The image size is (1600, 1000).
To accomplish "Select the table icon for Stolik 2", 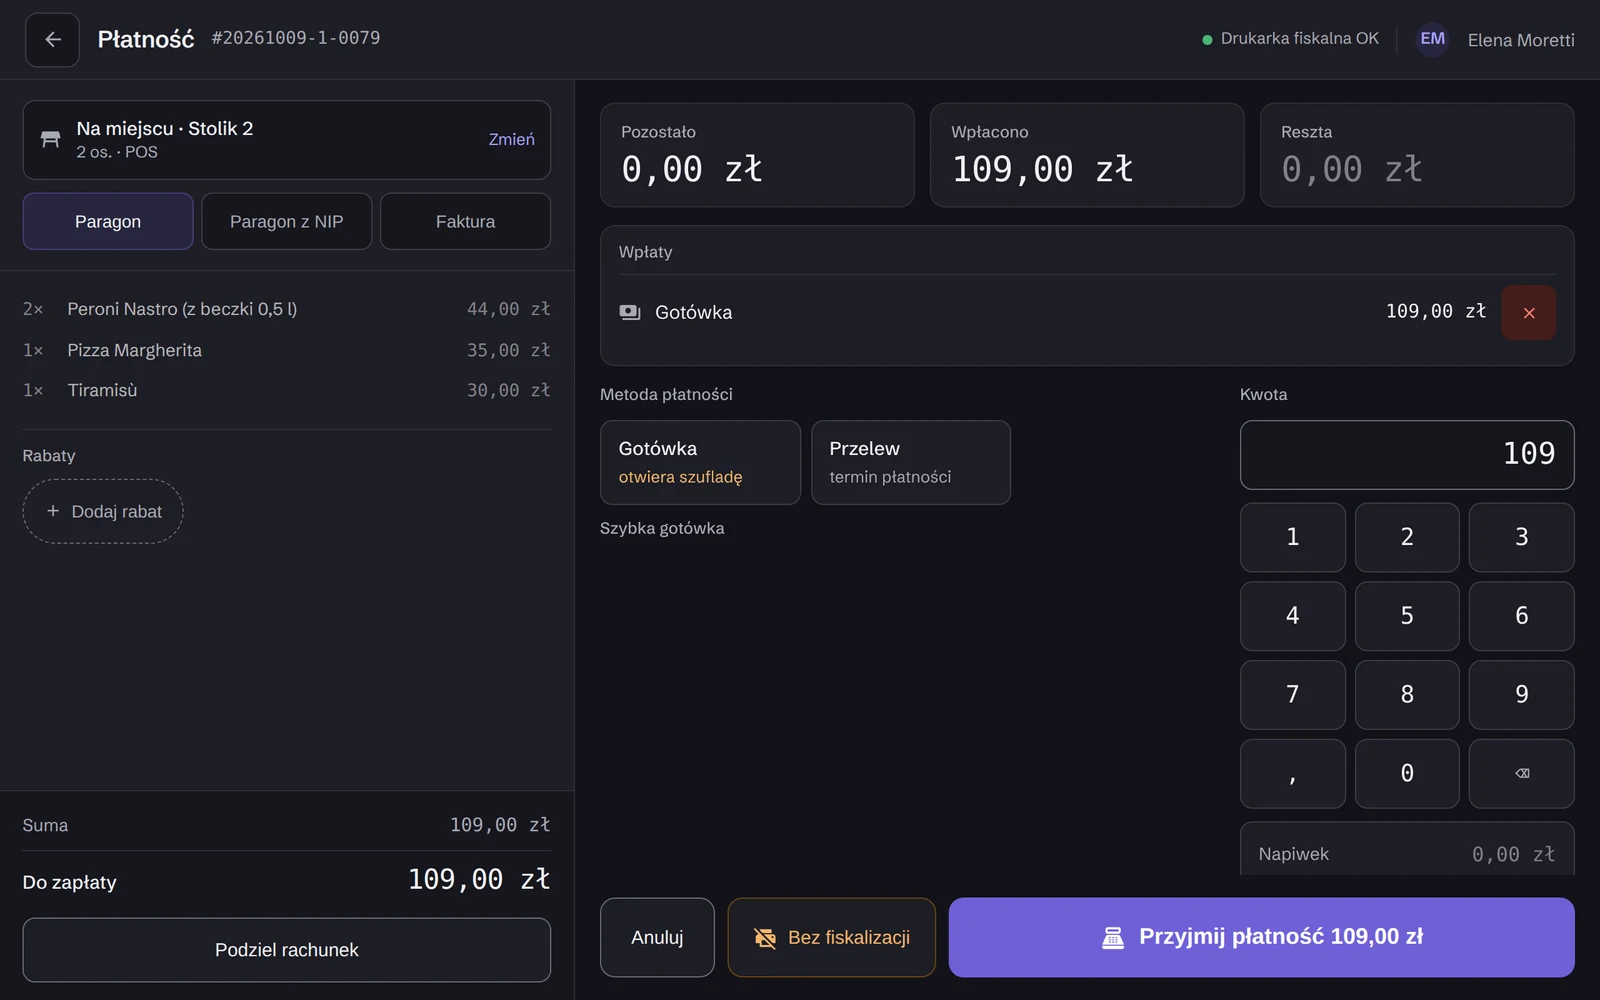I will coord(50,139).
